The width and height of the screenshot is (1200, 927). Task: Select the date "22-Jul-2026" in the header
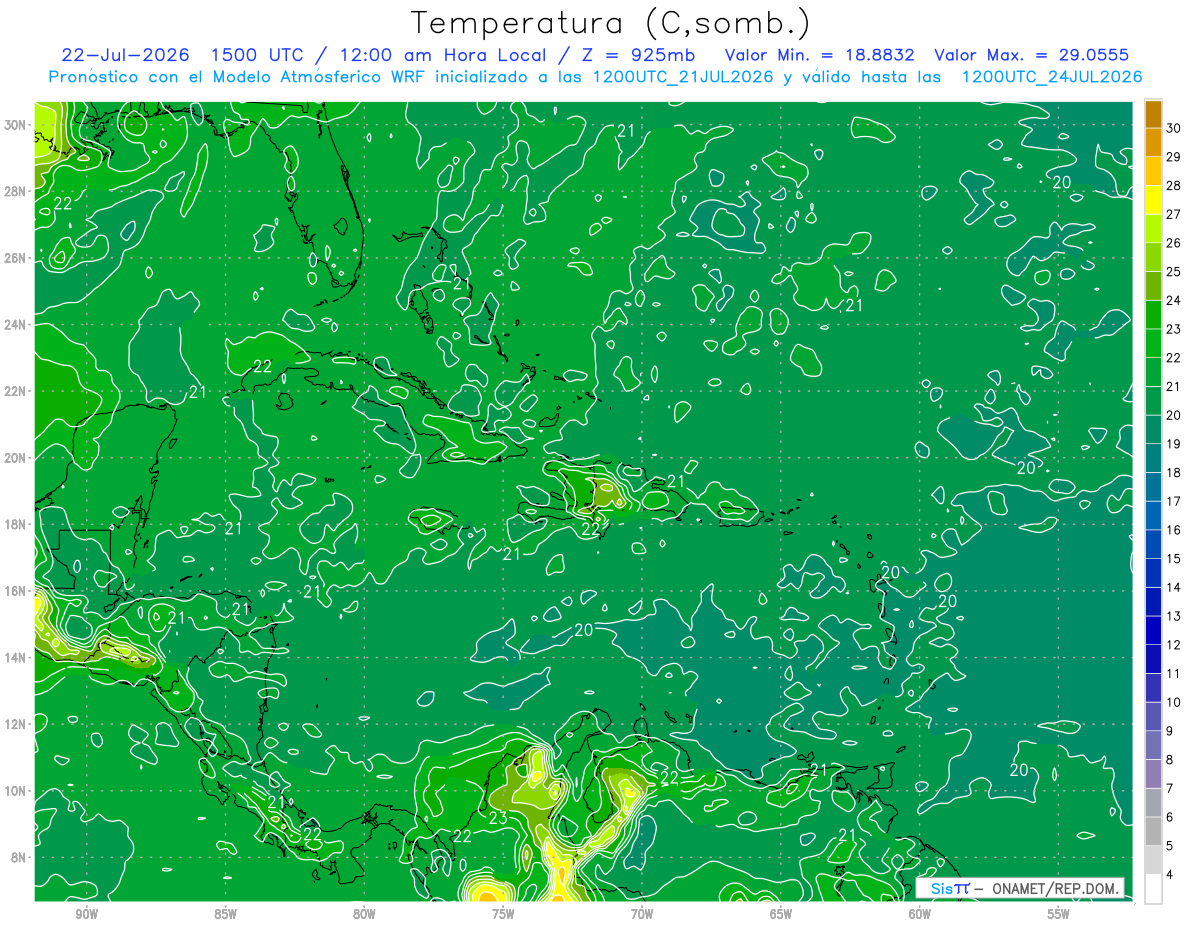(123, 55)
